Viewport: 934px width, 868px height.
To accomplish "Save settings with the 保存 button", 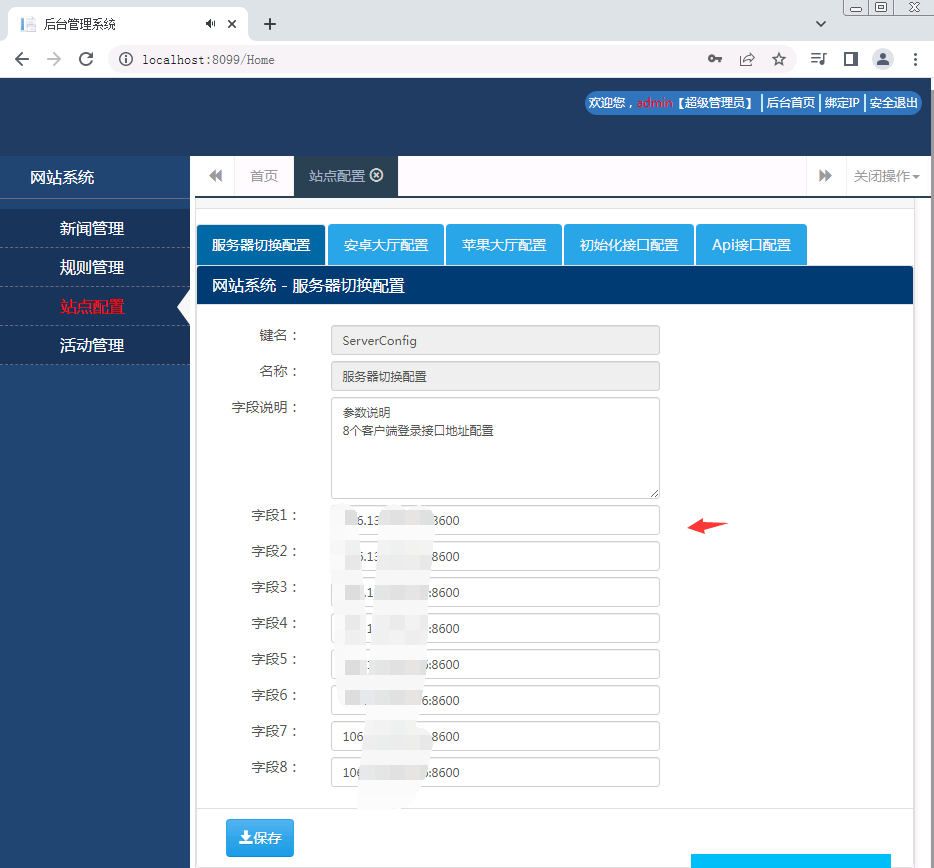I will [260, 838].
